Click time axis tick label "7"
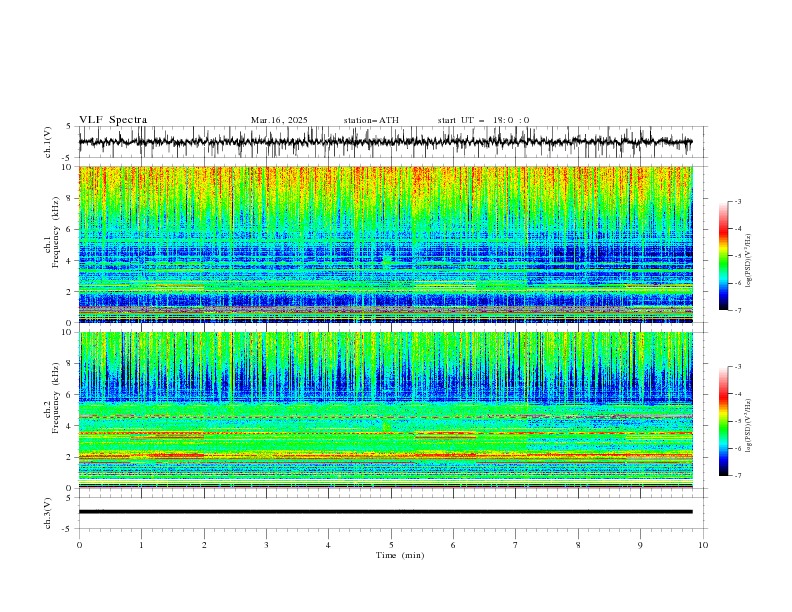792x612 pixels. click(x=516, y=545)
